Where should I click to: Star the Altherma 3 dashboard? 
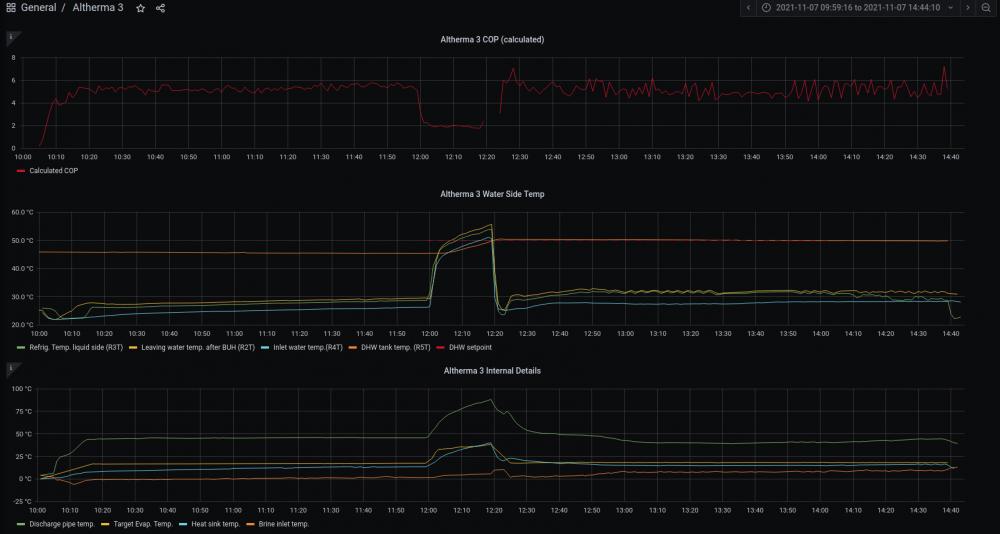click(140, 8)
